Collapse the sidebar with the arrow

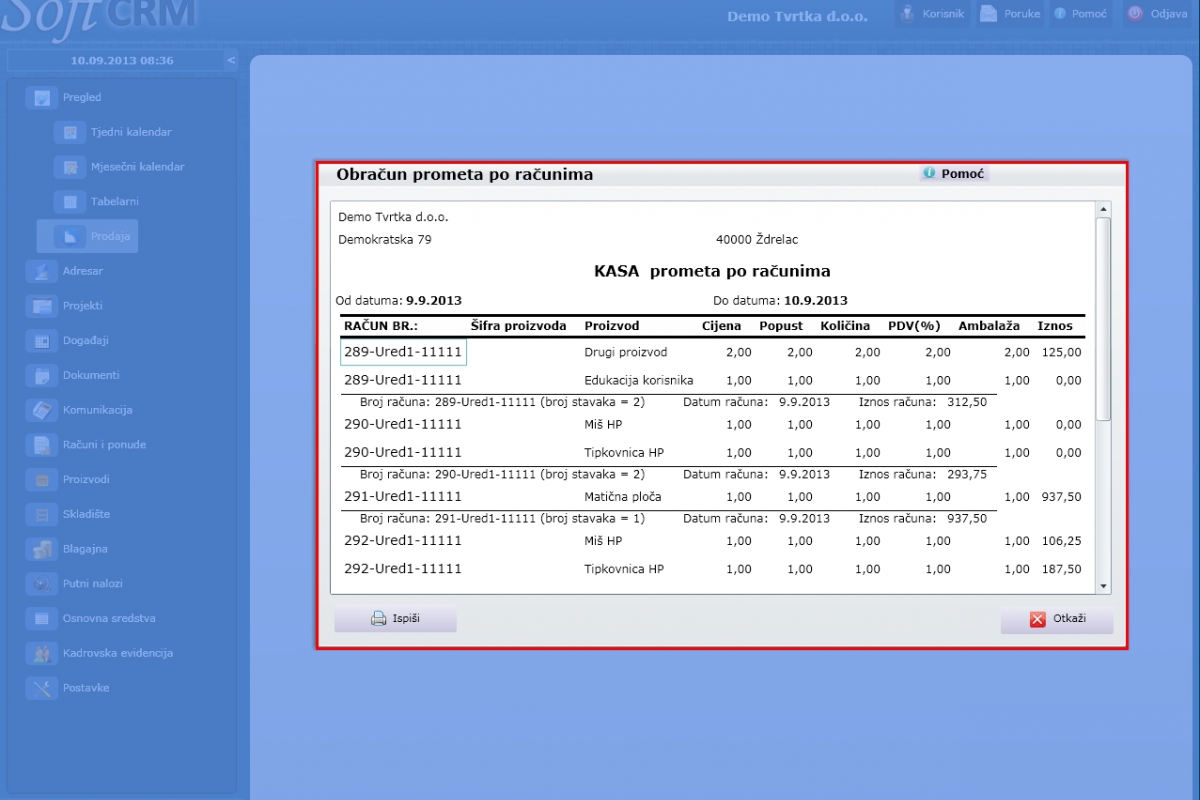pyautogui.click(x=231, y=61)
